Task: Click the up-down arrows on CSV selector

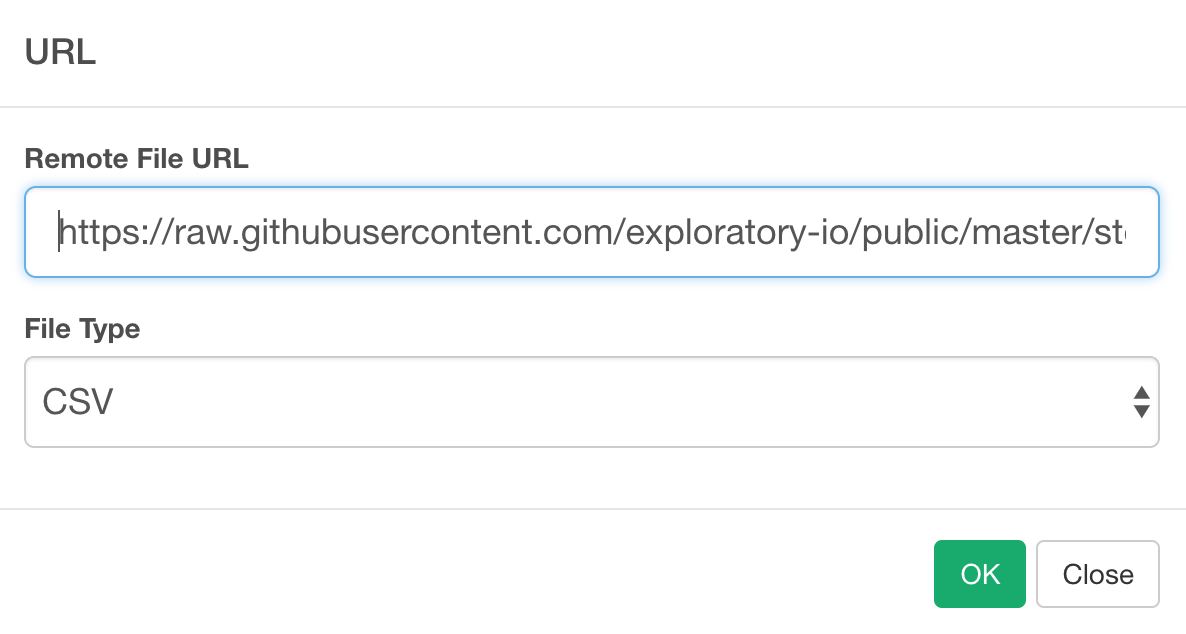Action: 1141,402
